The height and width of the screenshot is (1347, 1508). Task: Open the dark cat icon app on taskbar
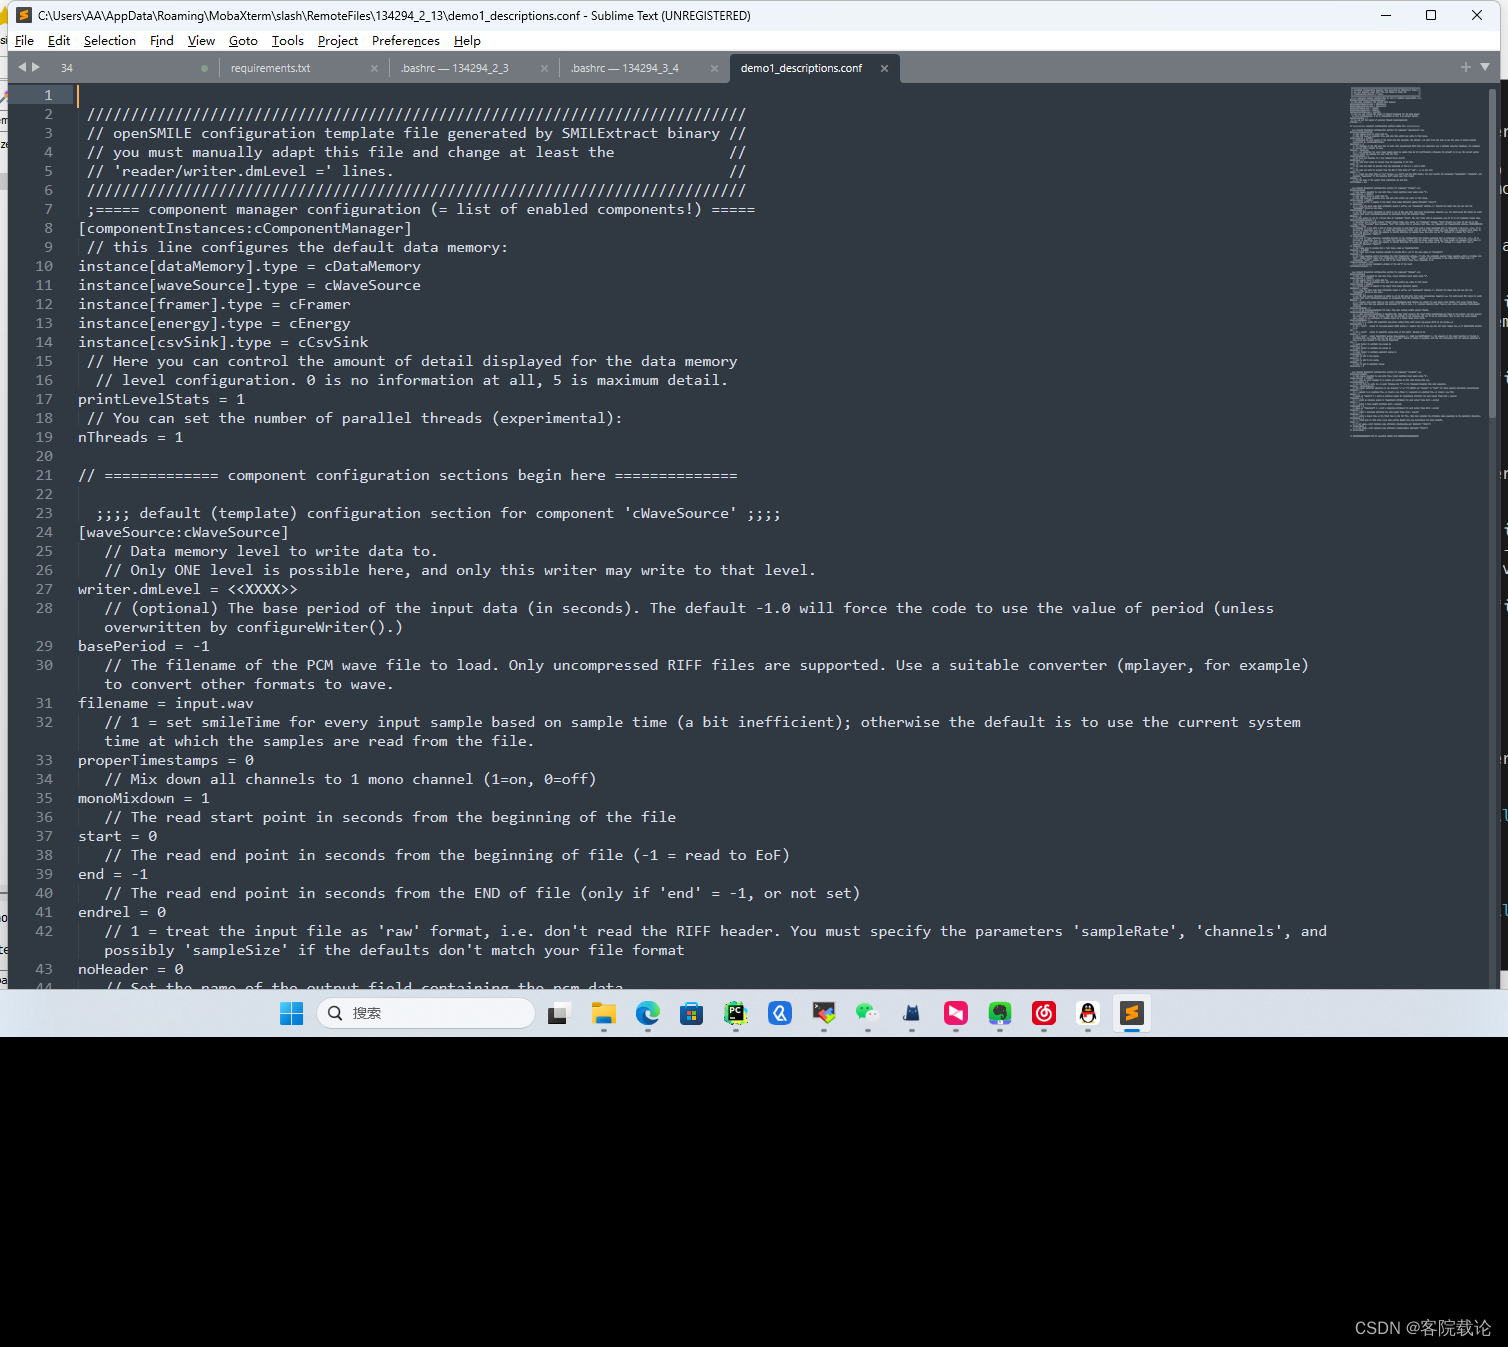tap(911, 1013)
